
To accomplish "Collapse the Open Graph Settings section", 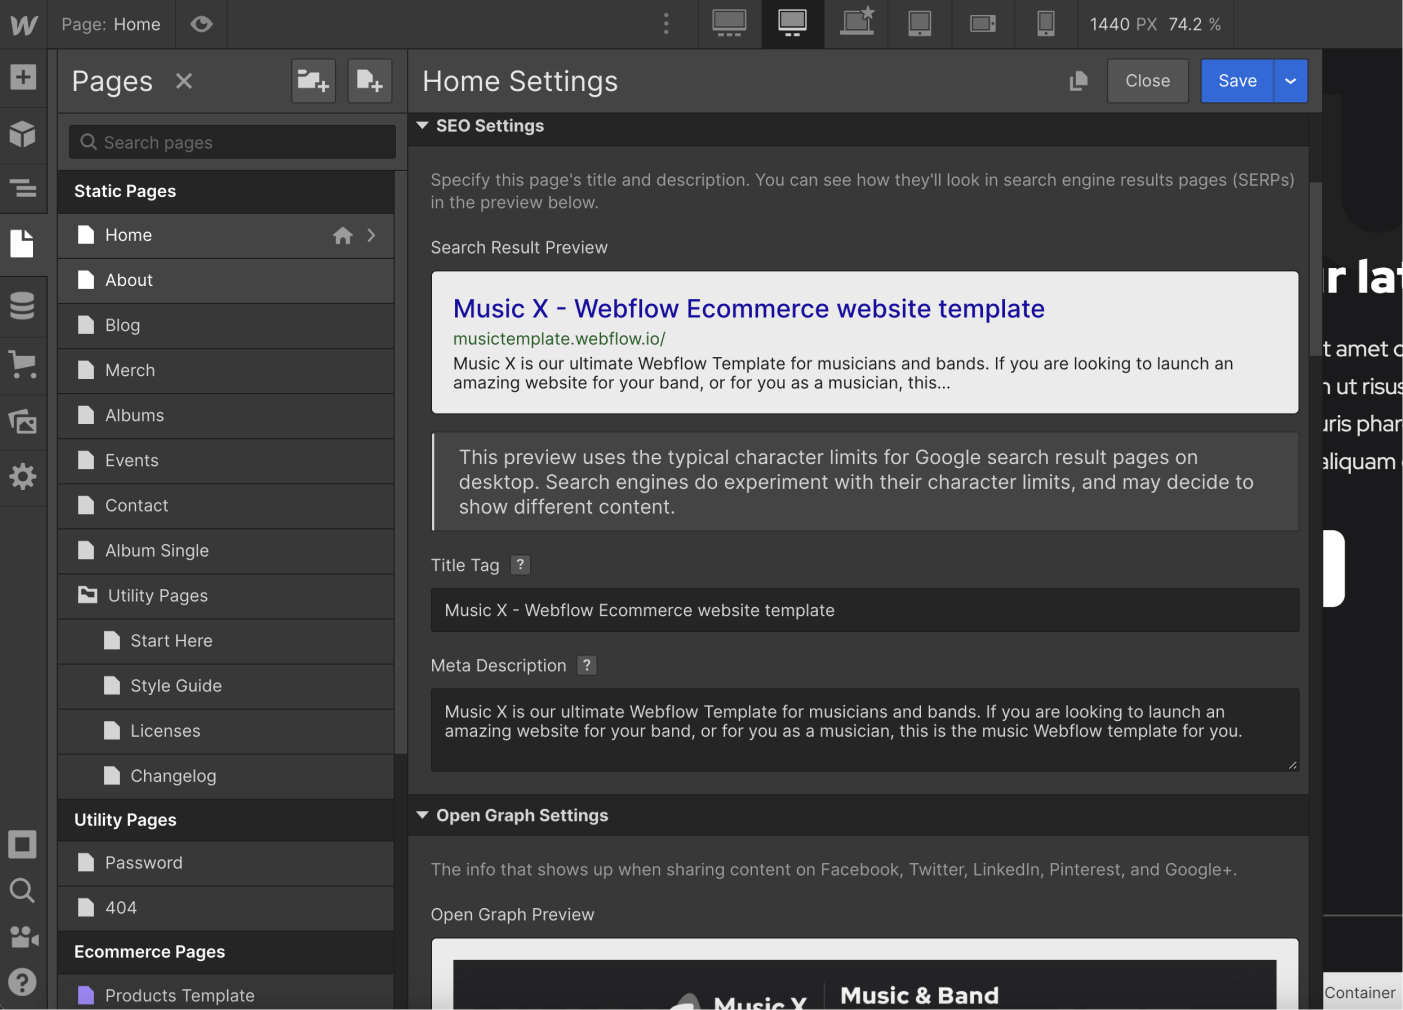I will (x=423, y=815).
